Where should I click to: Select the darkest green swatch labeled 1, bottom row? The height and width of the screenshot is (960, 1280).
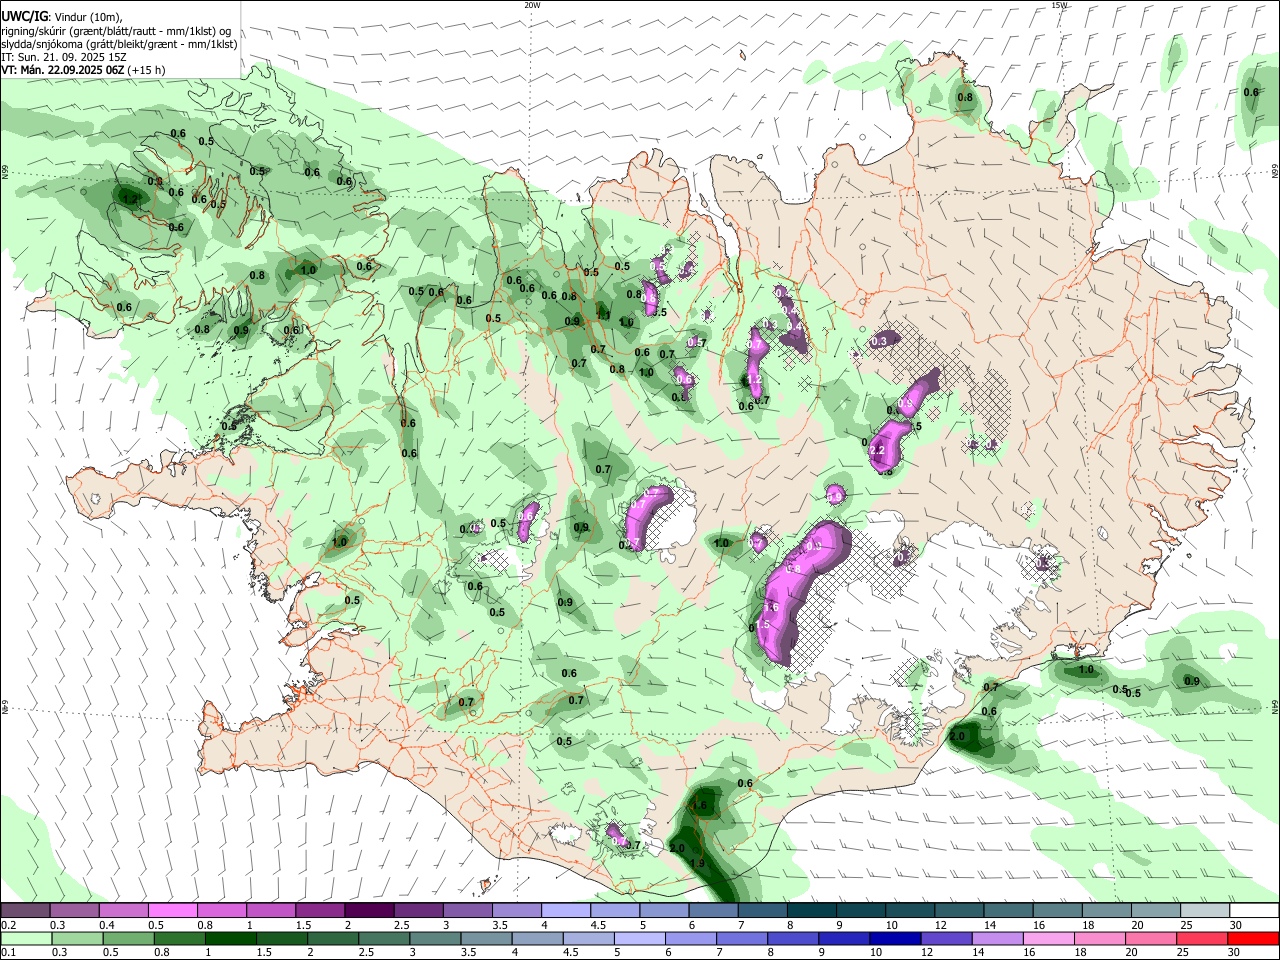[230, 938]
